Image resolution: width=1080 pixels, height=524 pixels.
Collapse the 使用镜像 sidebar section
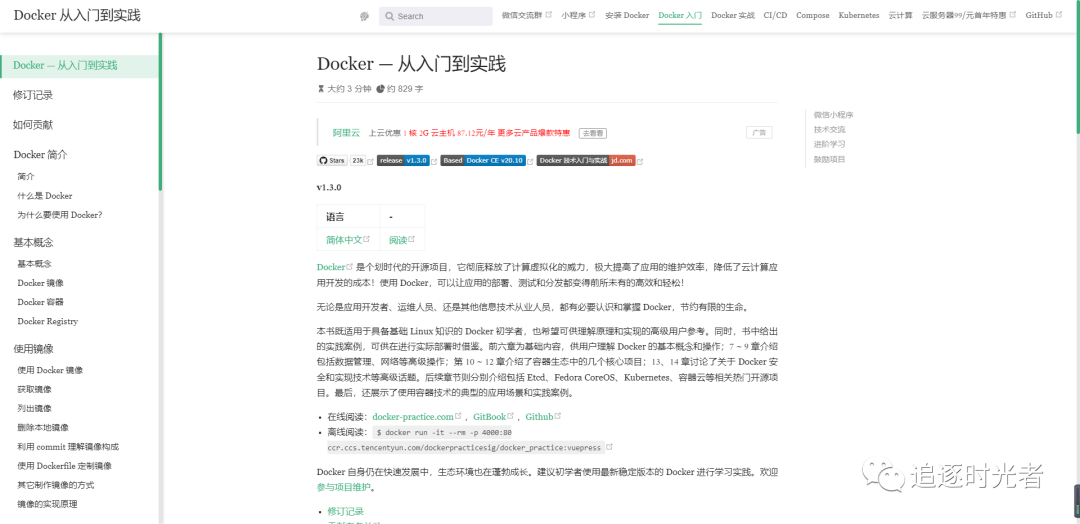[x=33, y=348]
